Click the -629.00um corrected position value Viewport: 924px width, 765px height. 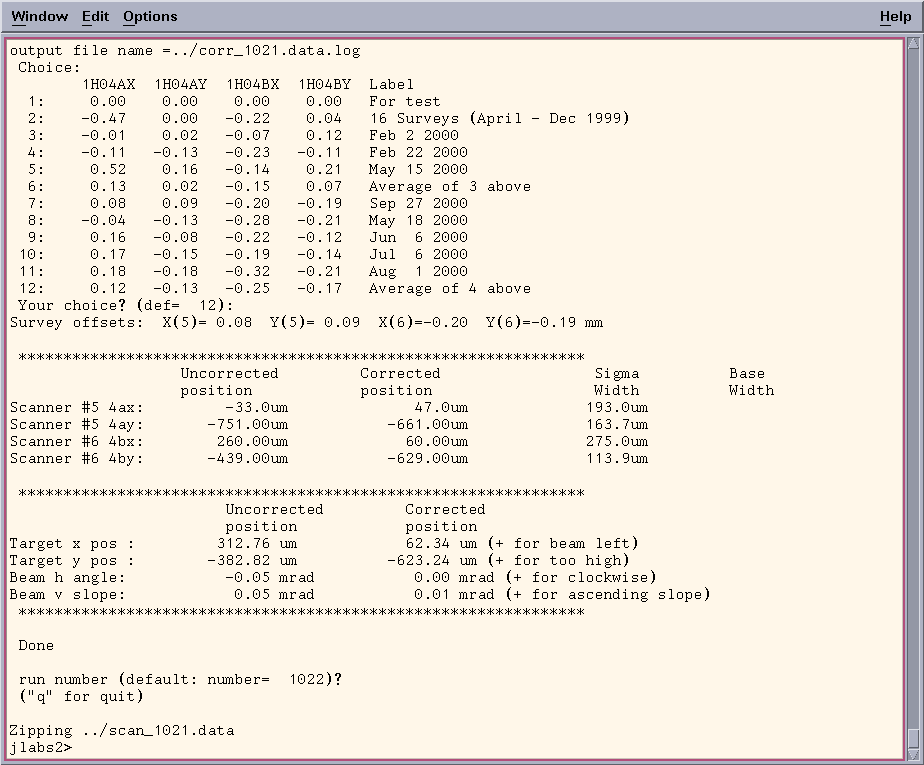[x=427, y=459]
